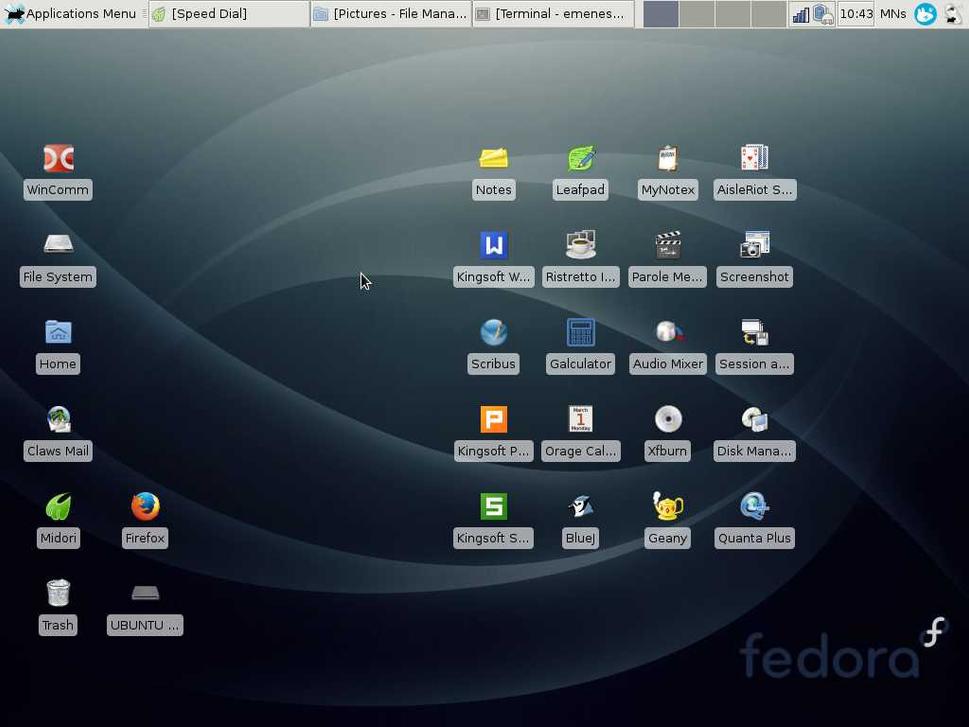The width and height of the screenshot is (969, 727).
Task: Launch Kingsoft Spreadsheets icon
Action: click(x=494, y=507)
